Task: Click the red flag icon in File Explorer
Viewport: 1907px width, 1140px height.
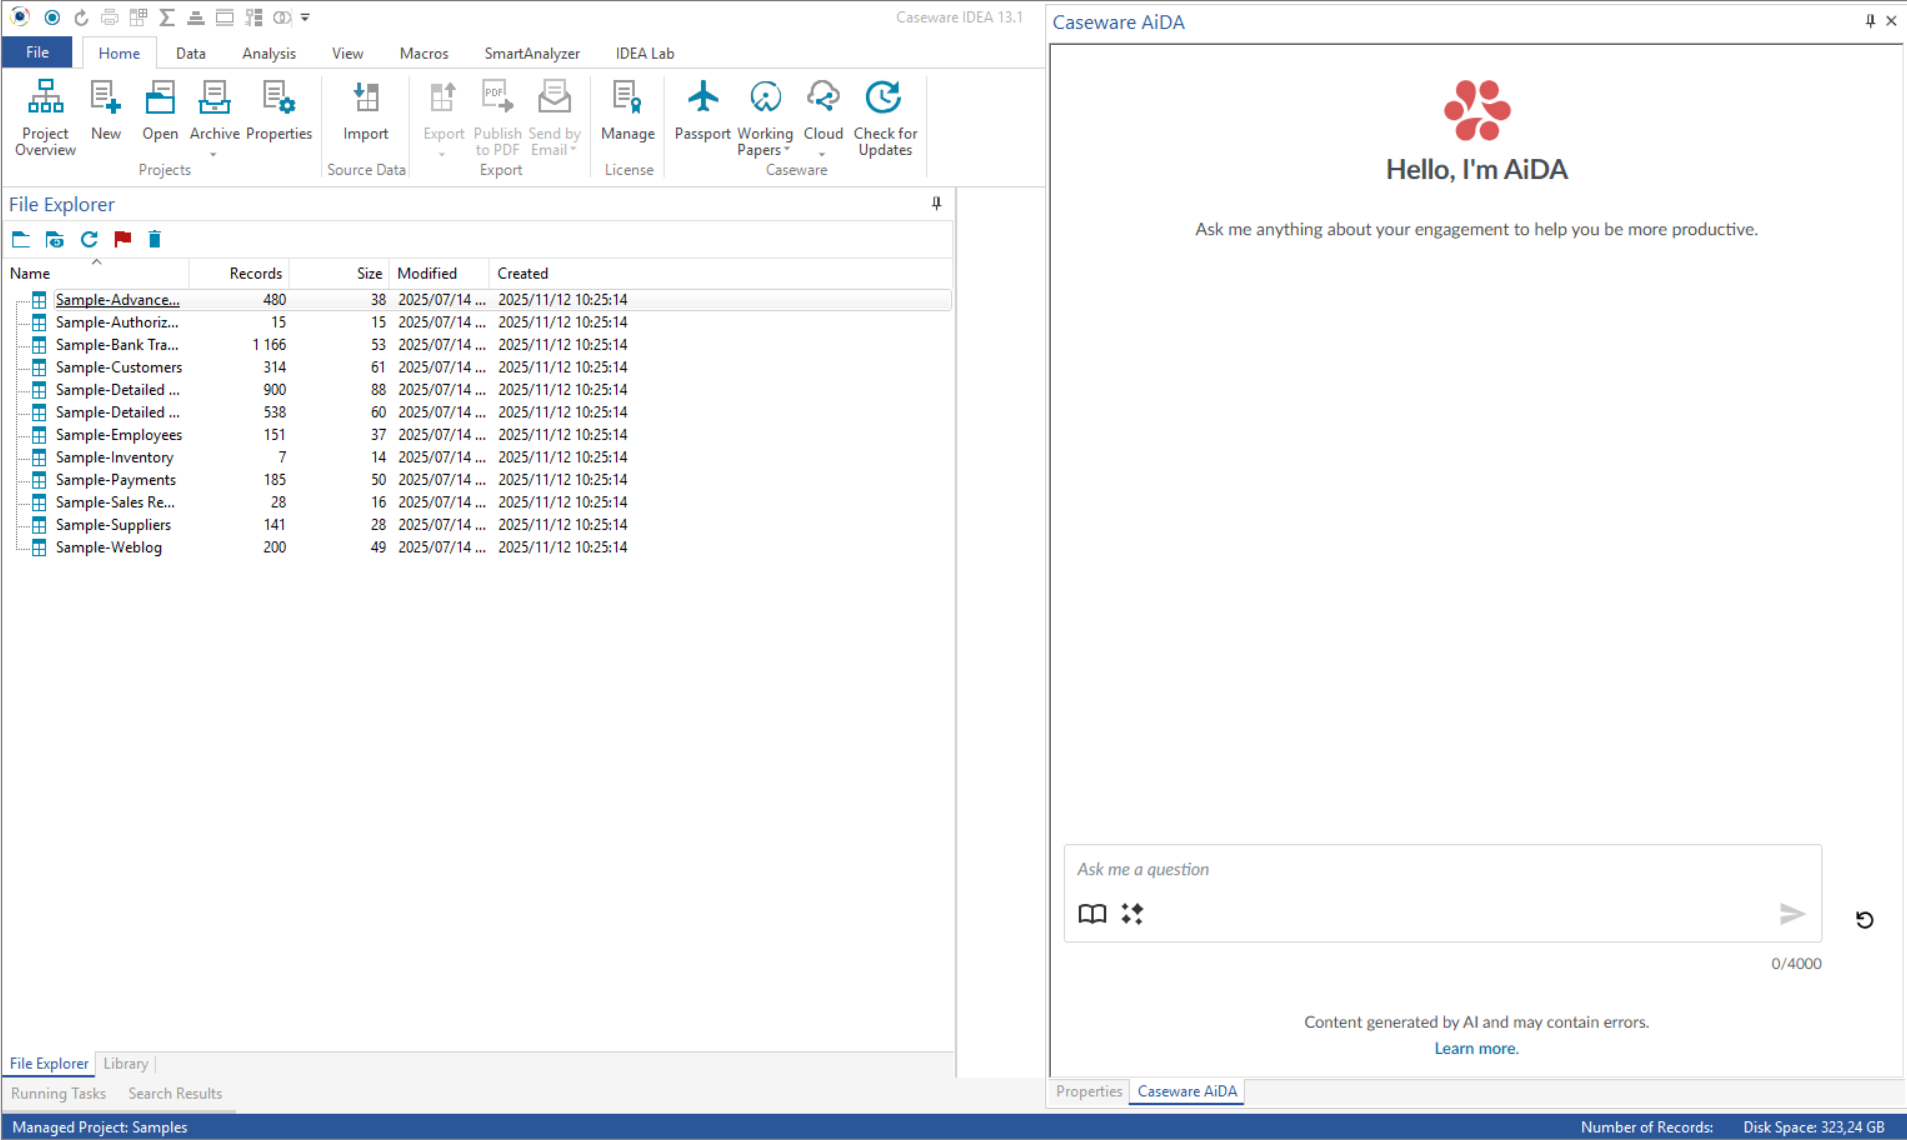Action: point(123,239)
